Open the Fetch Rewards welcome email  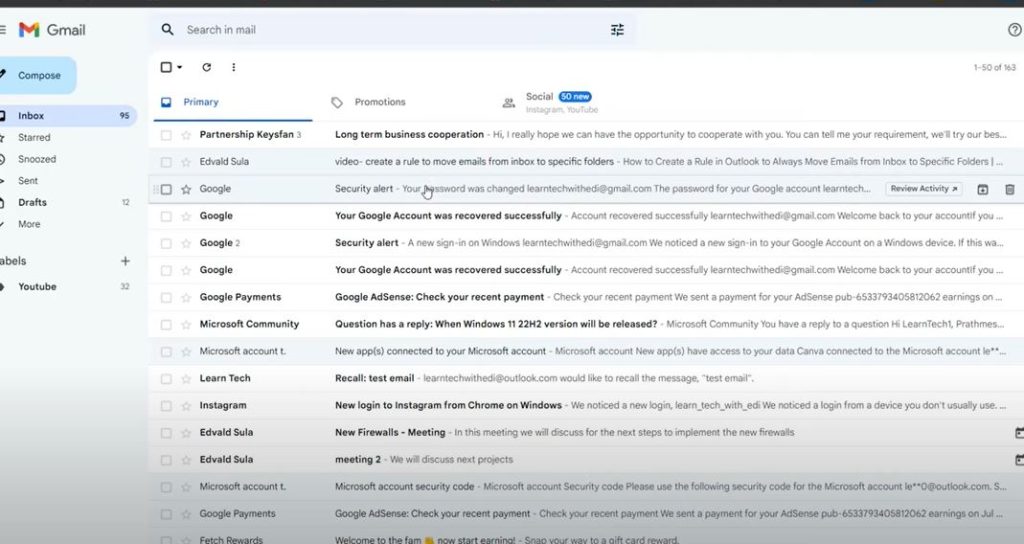click(586, 537)
